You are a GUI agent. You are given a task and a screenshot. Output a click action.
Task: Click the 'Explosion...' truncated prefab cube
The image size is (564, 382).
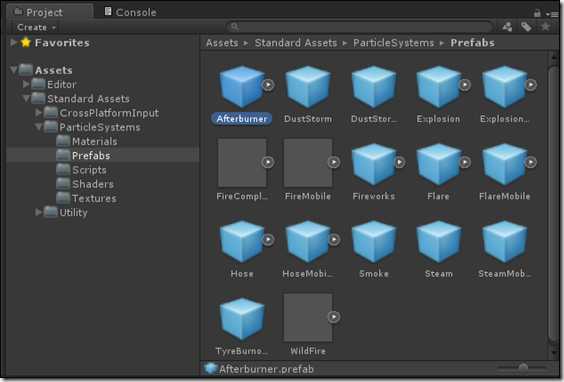click(x=504, y=86)
